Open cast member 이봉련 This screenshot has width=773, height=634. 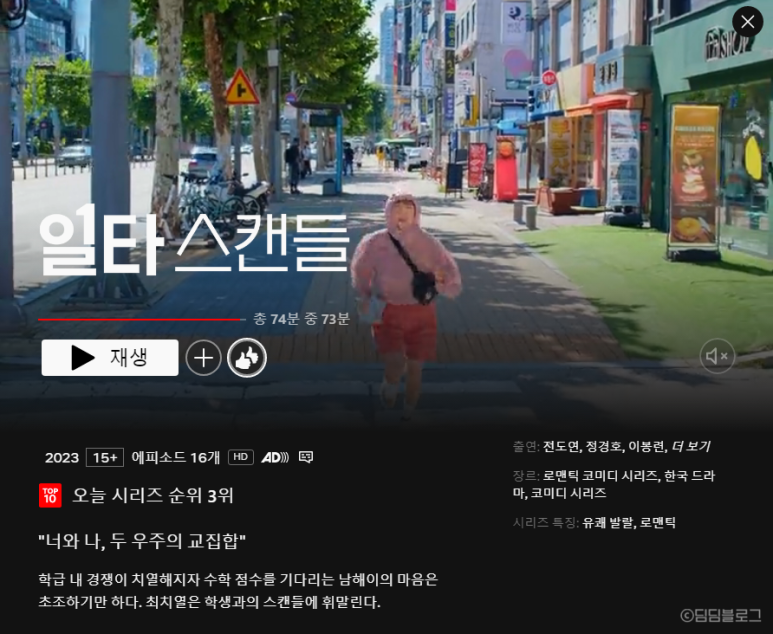pos(647,447)
